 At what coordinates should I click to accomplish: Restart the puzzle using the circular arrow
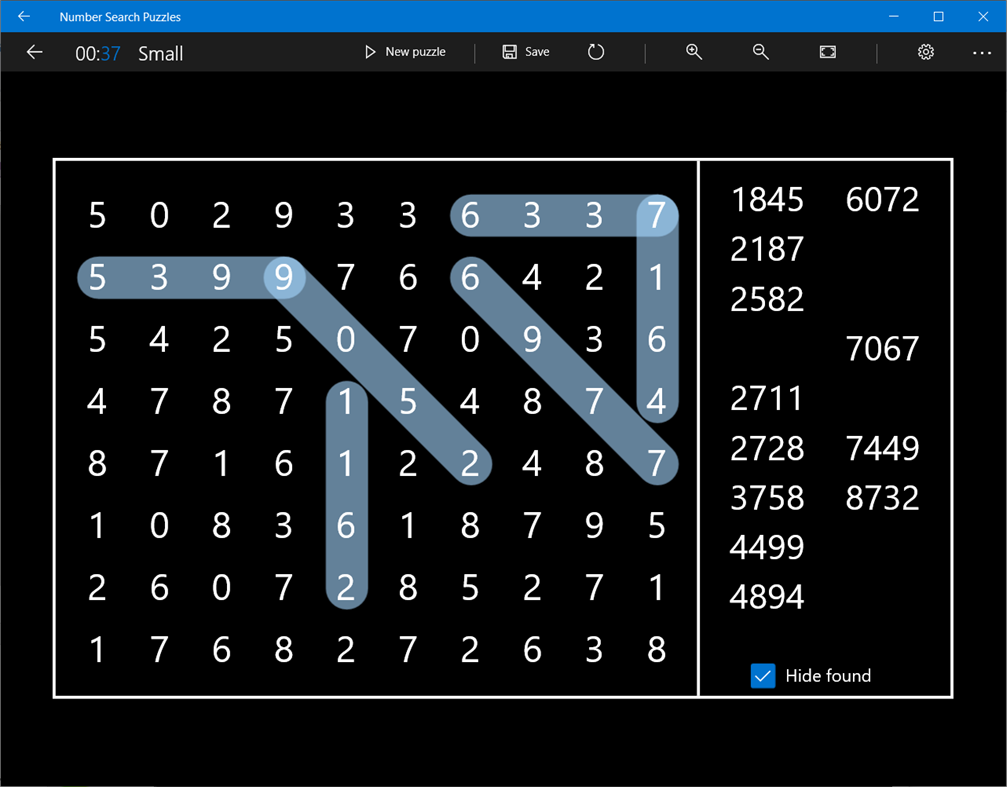coord(596,52)
